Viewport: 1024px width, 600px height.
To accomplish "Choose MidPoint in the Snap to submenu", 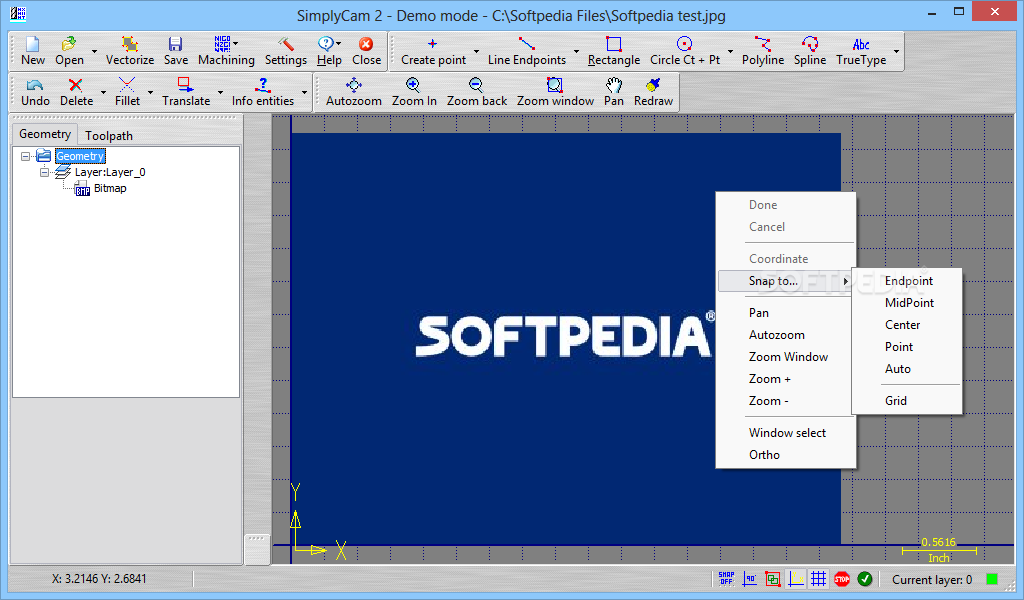I will (x=908, y=303).
